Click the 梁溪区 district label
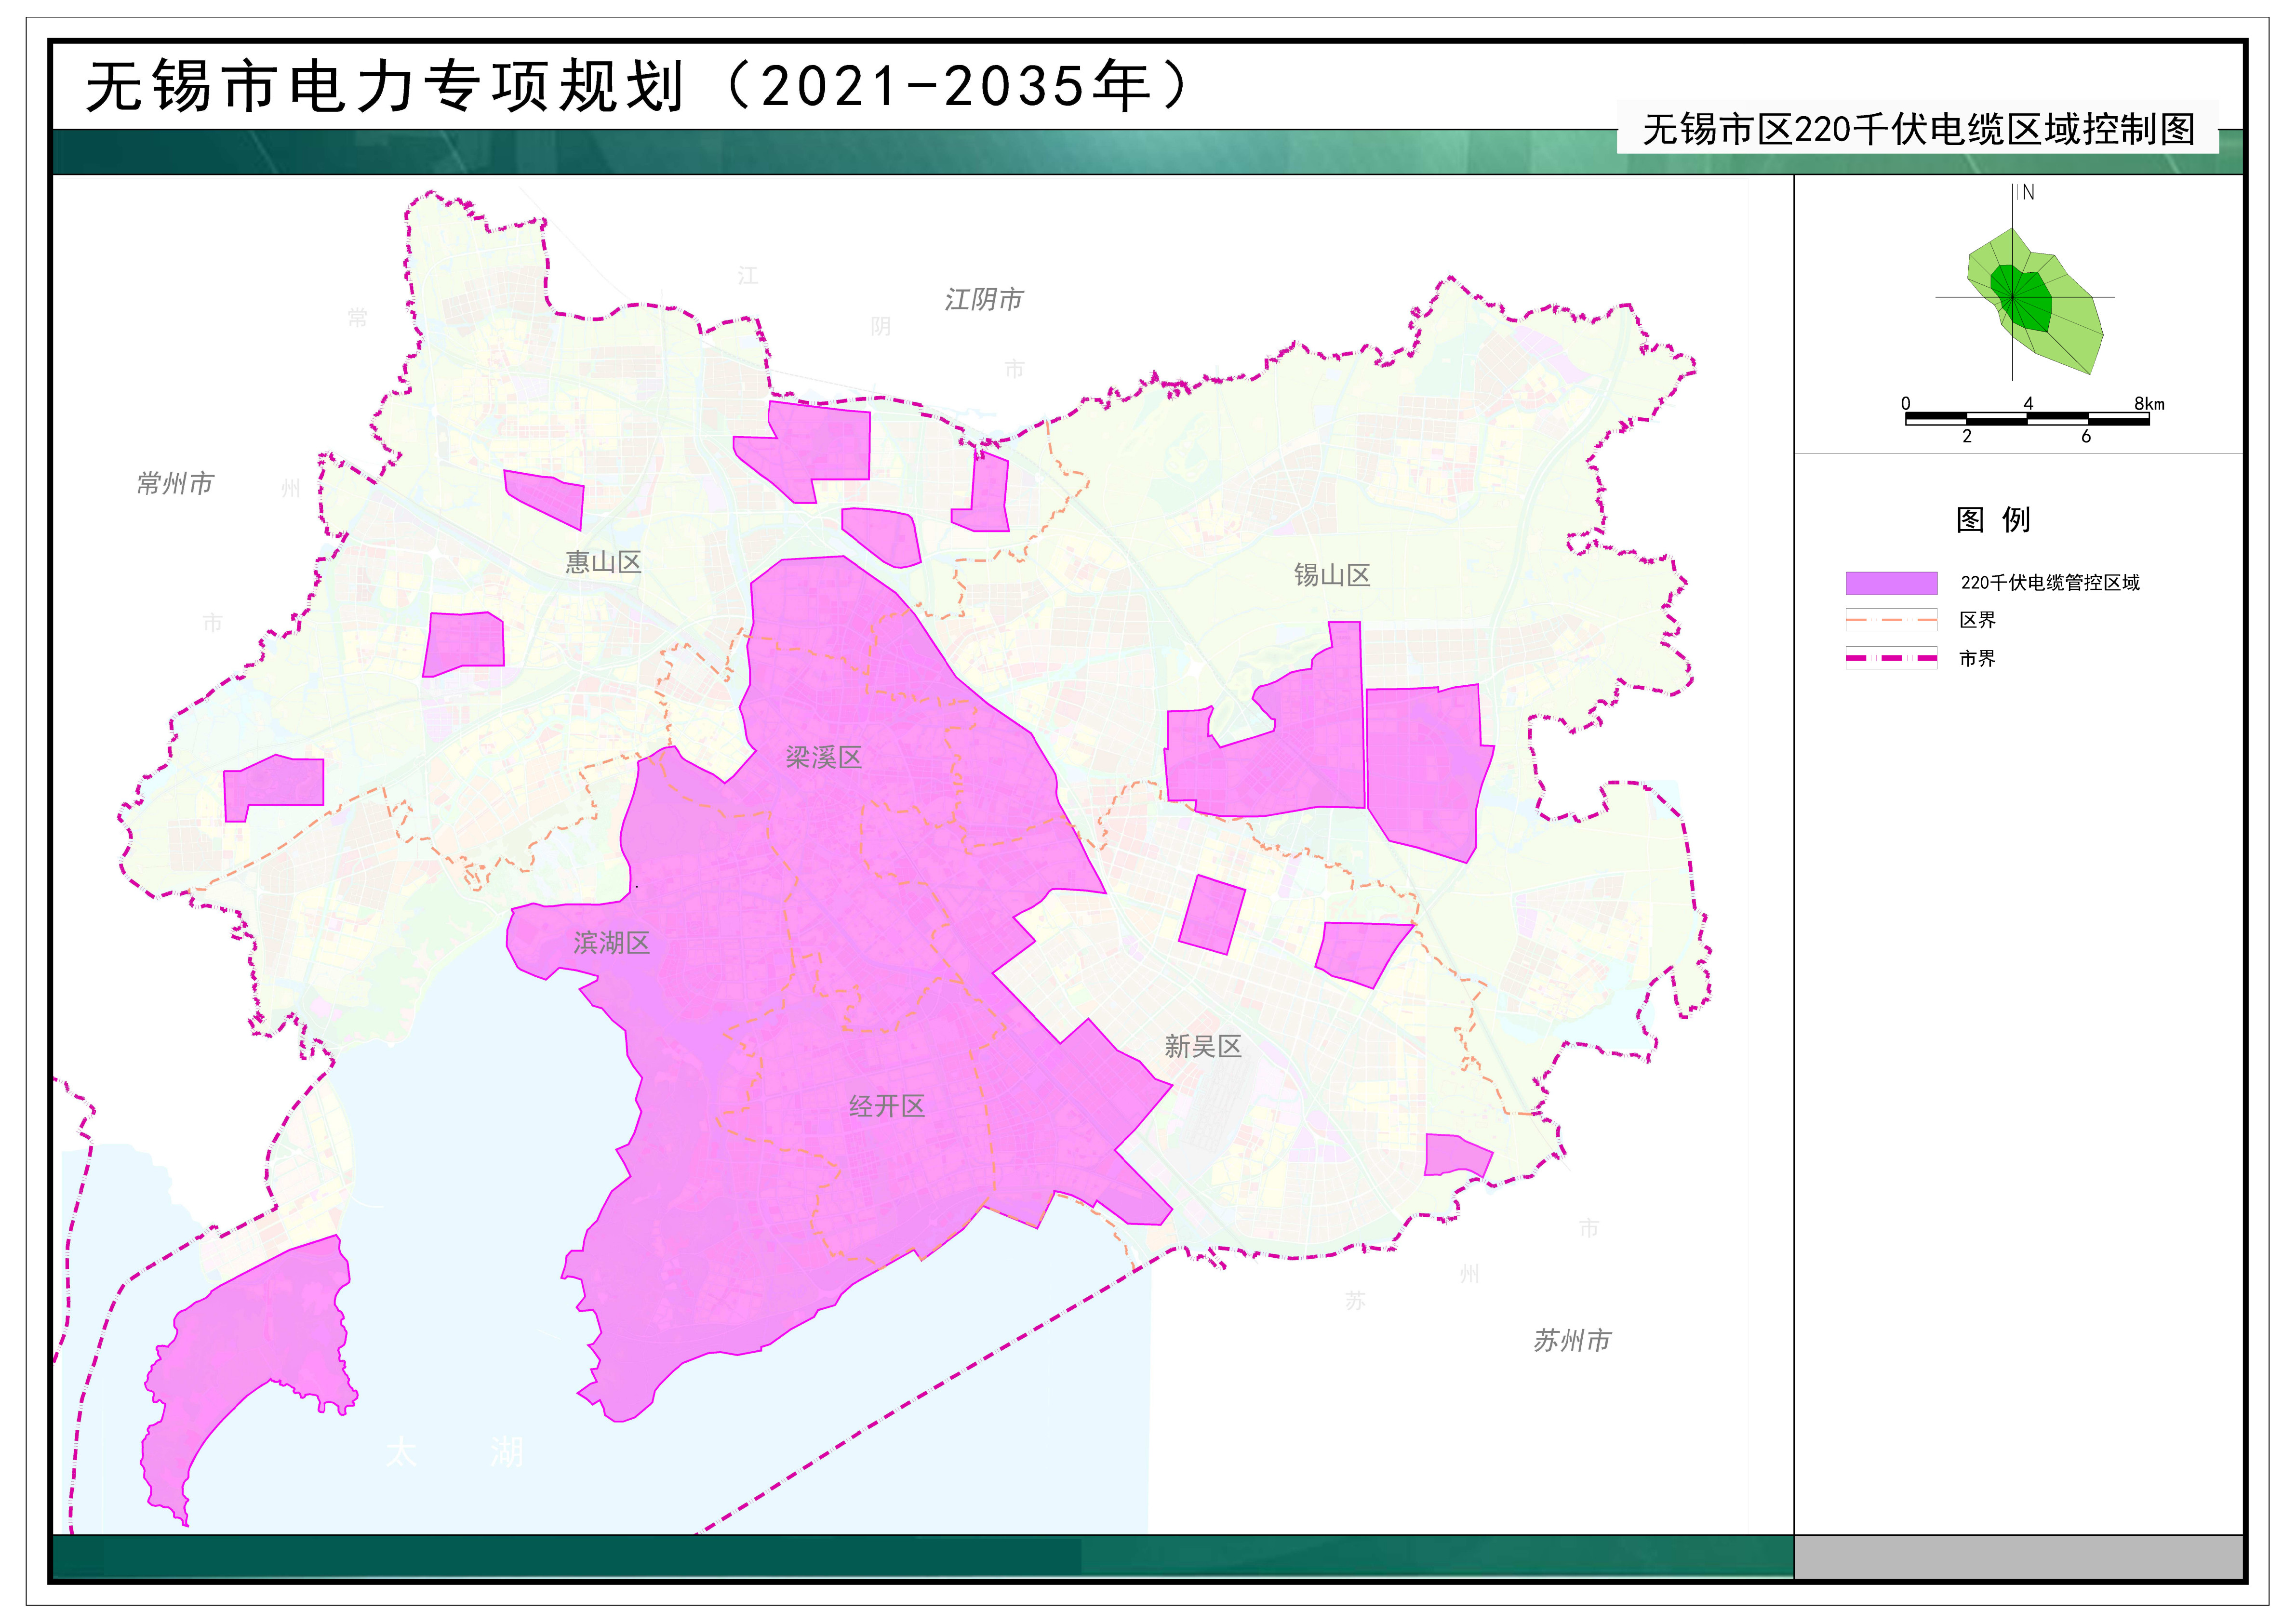Viewport: 2296px width, 1623px height. [823, 758]
